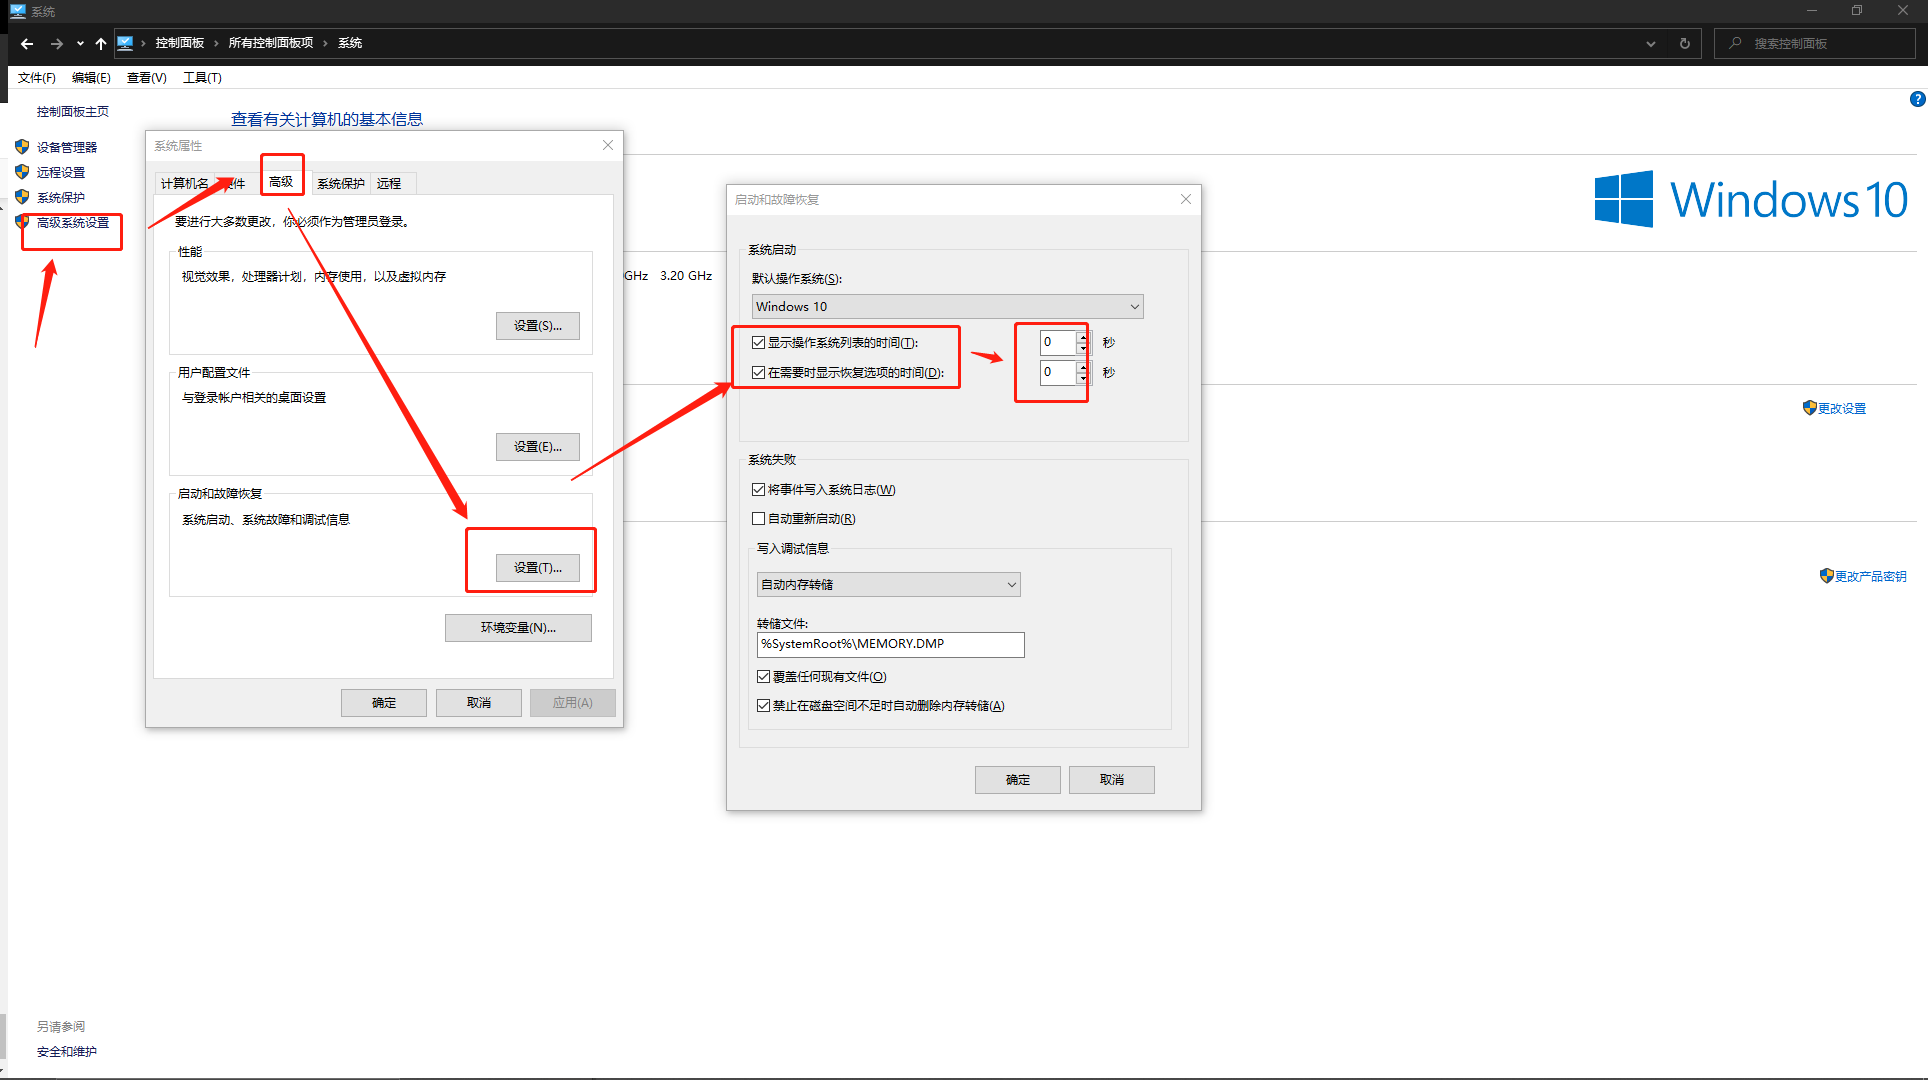The height and width of the screenshot is (1080, 1928).
Task: Enable 自动重新启动 checkbox
Action: 759,519
